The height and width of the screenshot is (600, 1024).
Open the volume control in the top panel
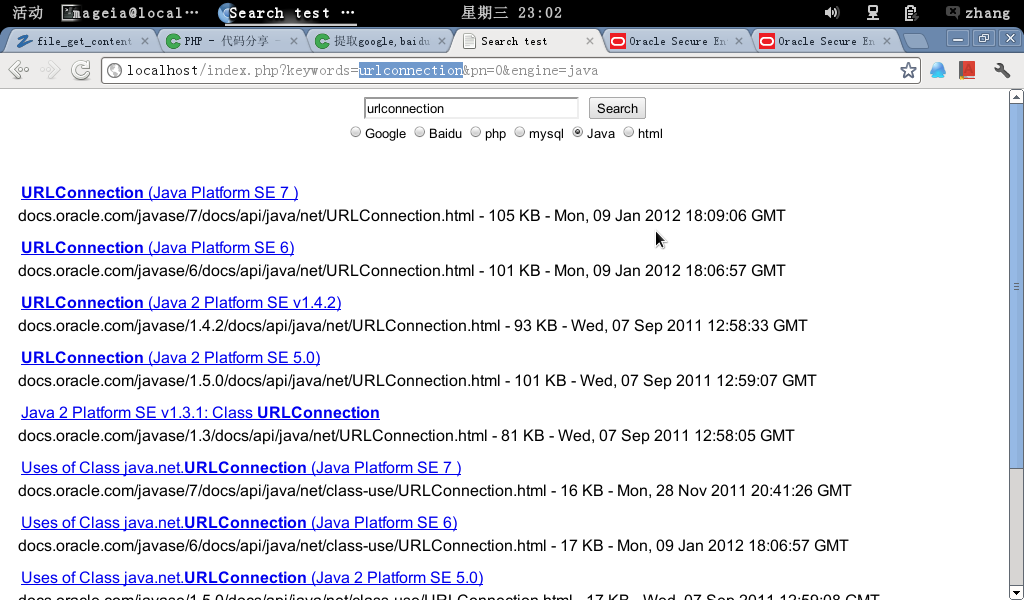[x=831, y=13]
